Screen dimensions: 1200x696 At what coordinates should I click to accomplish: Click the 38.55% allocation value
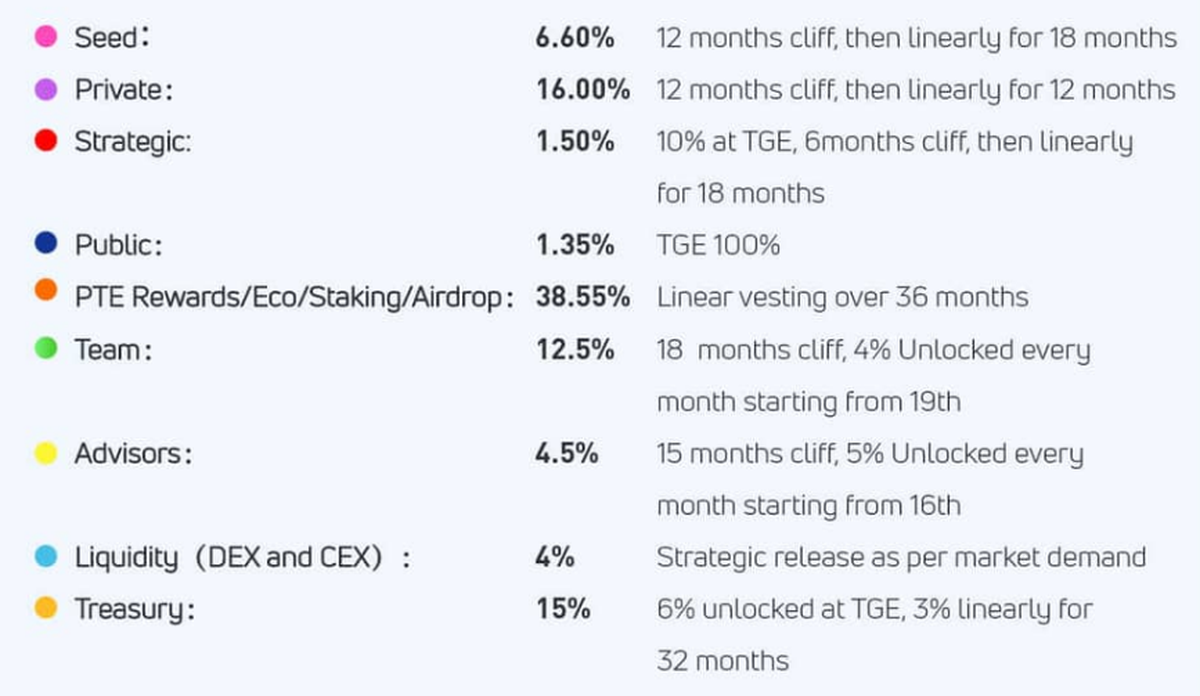583,297
